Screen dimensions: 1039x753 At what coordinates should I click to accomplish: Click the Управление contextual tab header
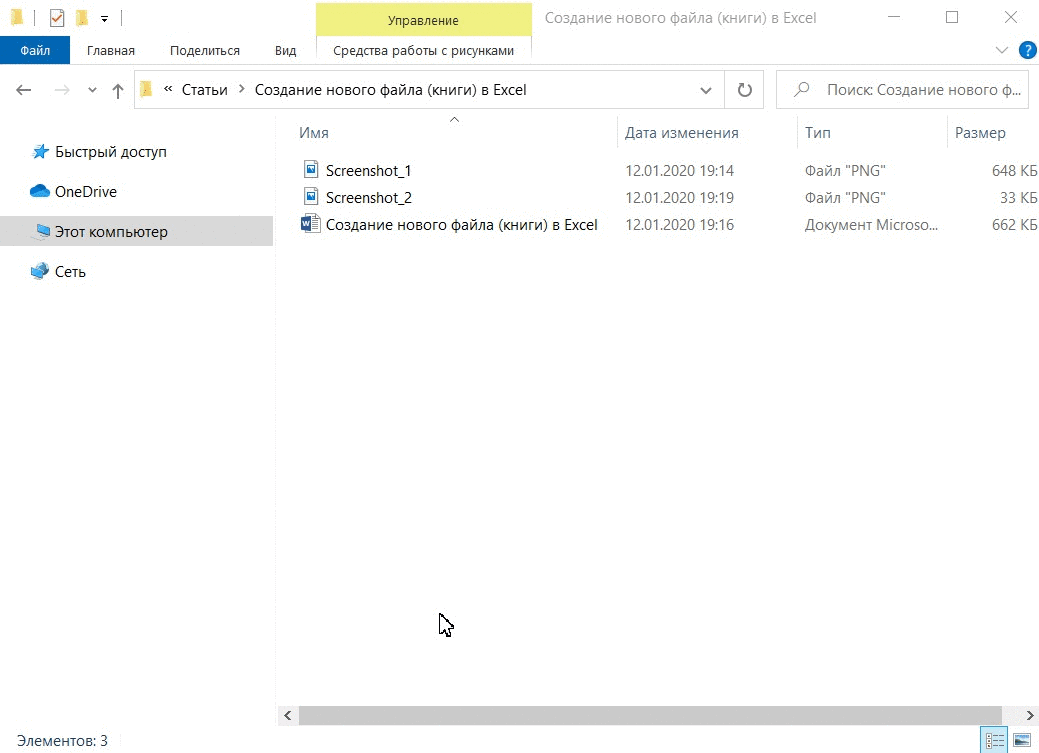pyautogui.click(x=423, y=20)
